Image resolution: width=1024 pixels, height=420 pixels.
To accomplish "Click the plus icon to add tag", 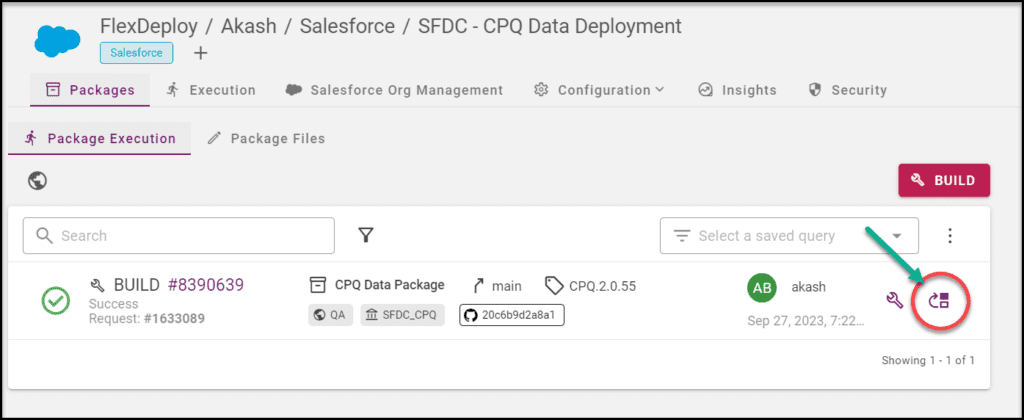I will point(201,54).
